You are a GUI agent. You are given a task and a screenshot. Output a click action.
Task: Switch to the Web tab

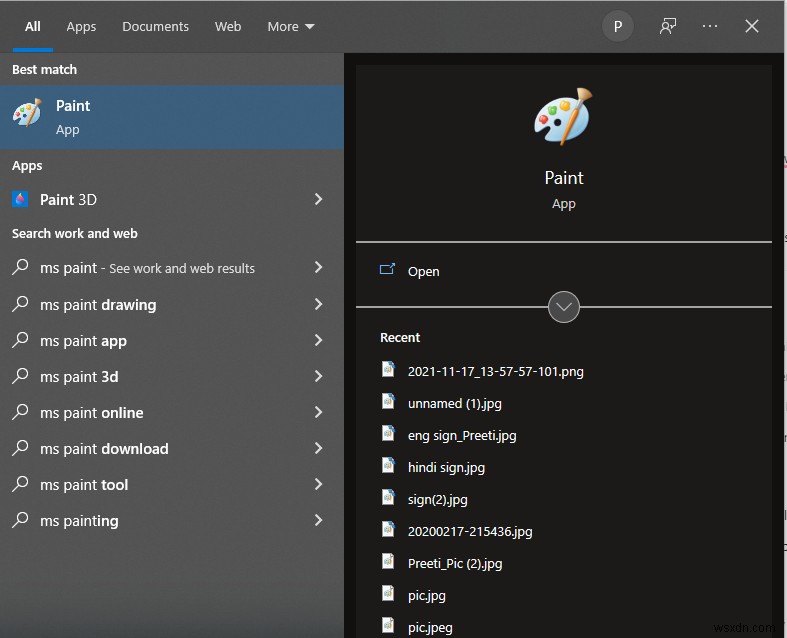228,27
